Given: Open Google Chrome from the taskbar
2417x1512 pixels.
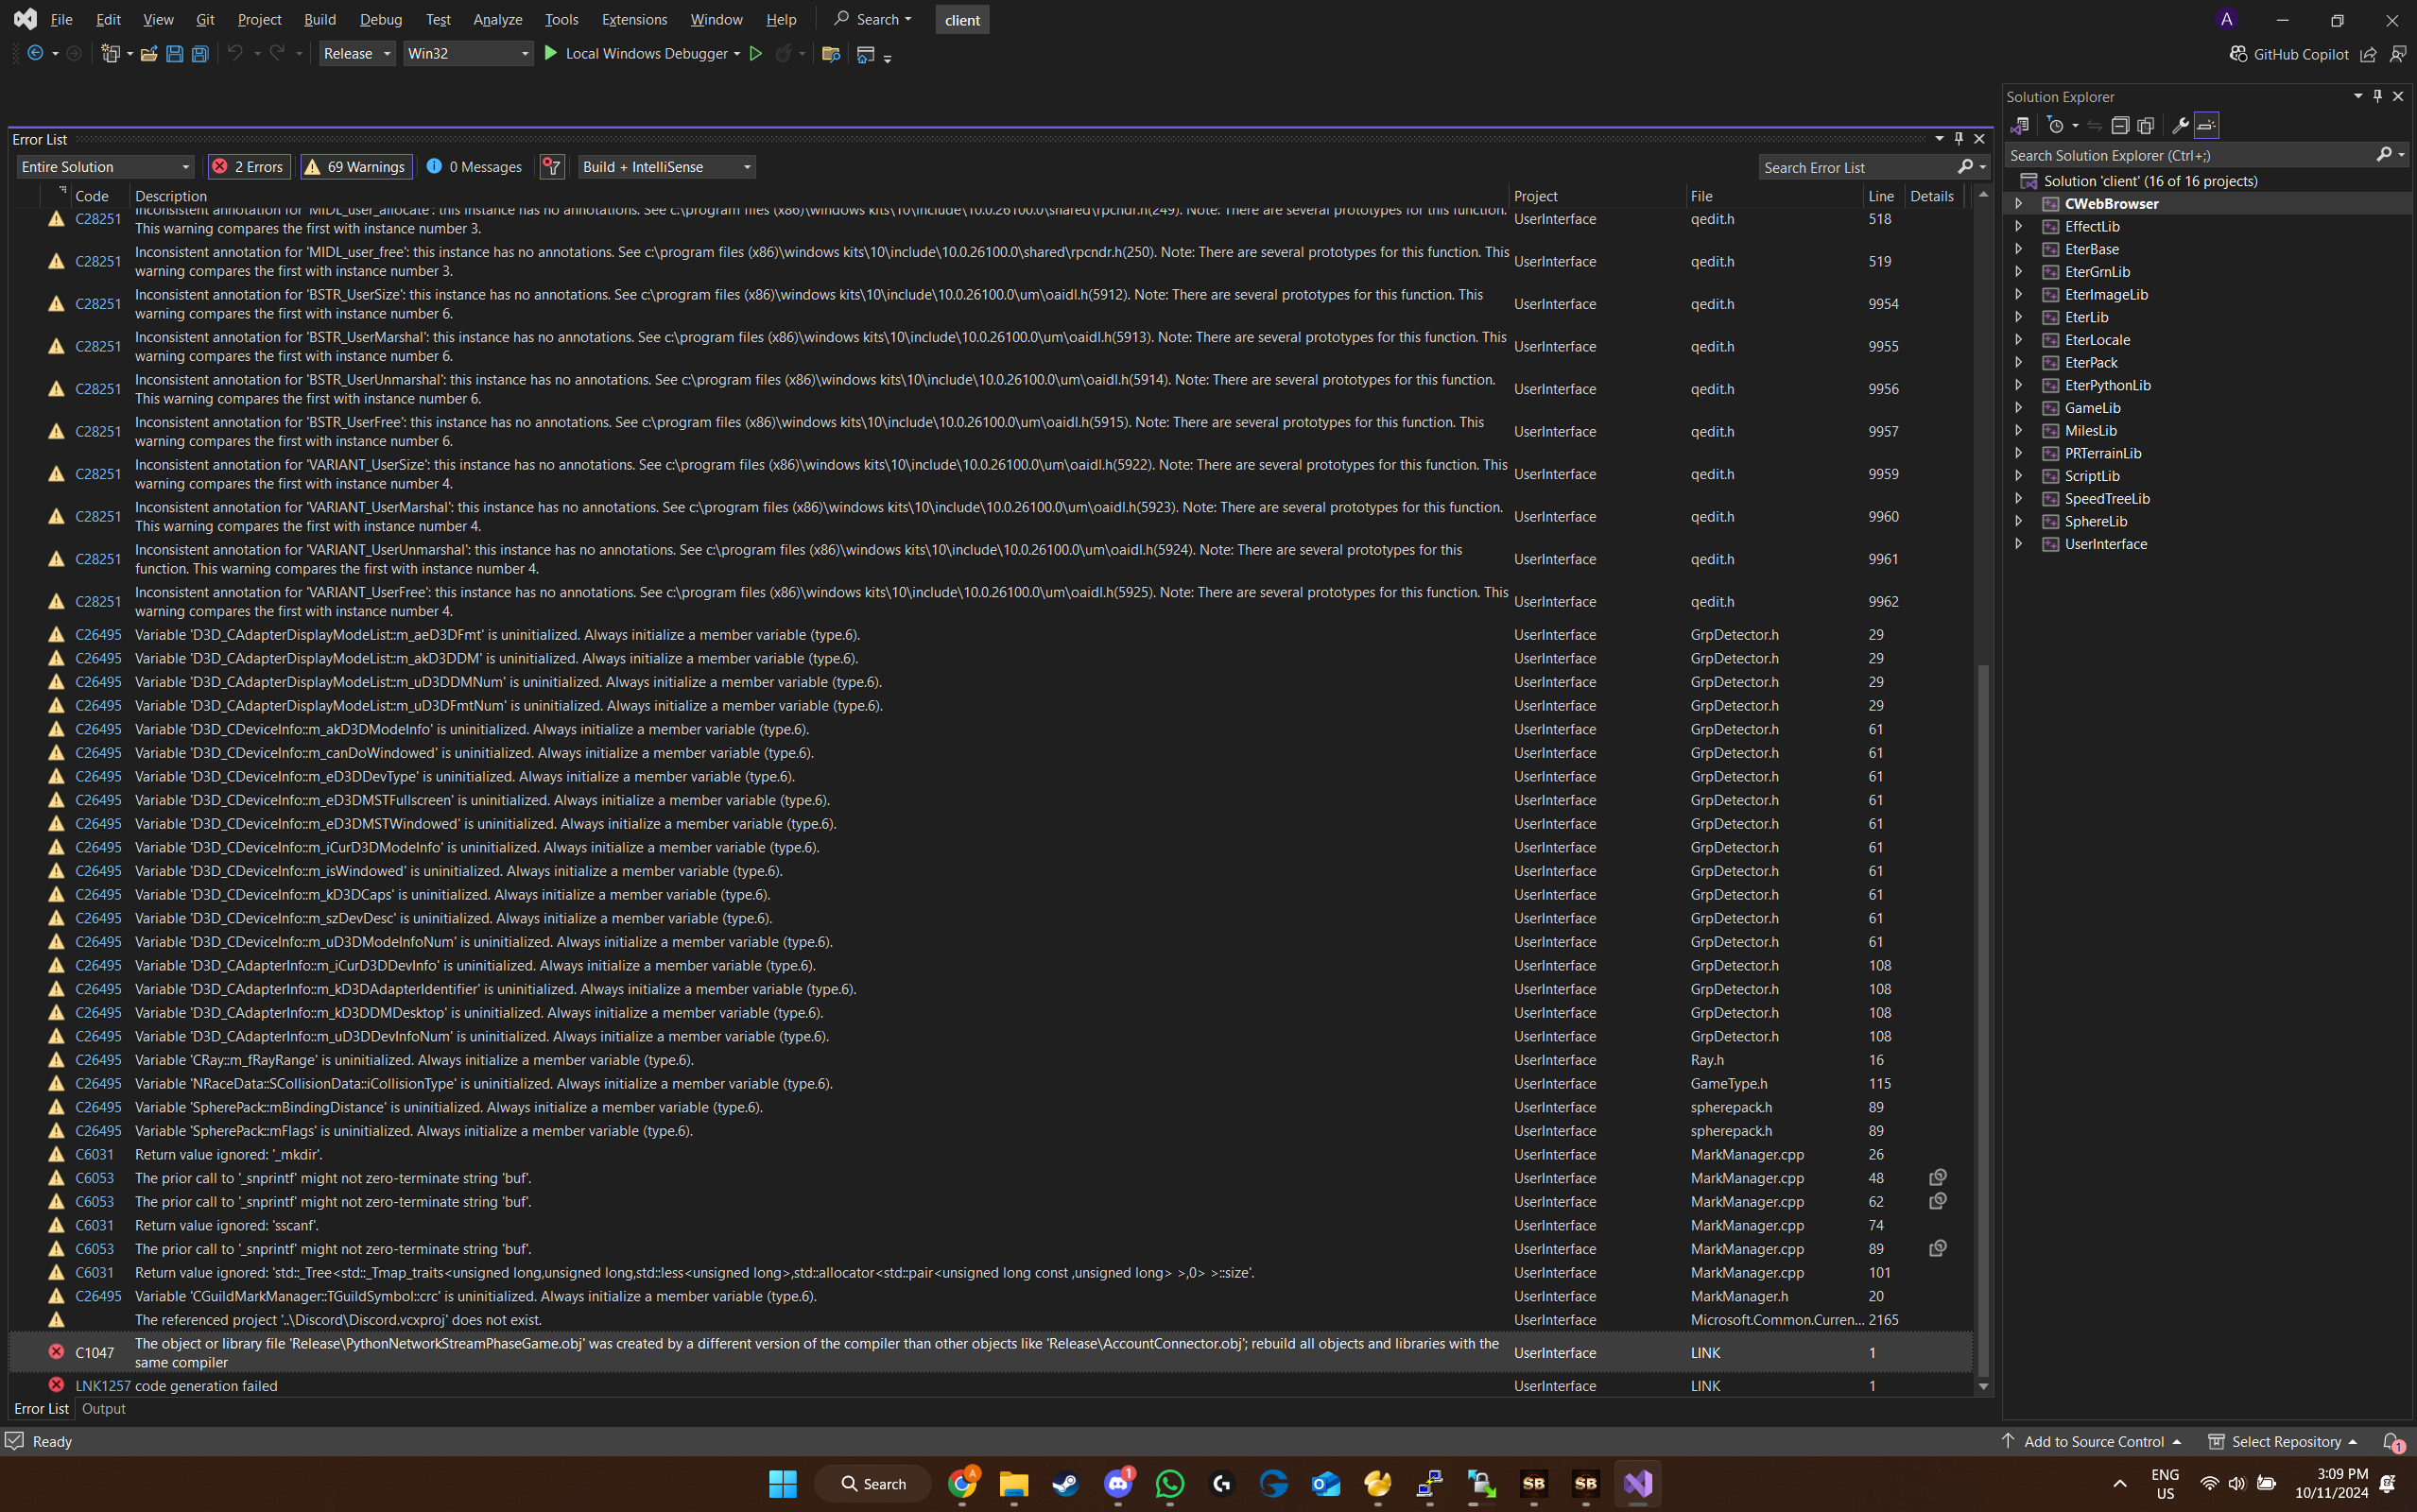Looking at the screenshot, I should point(962,1484).
